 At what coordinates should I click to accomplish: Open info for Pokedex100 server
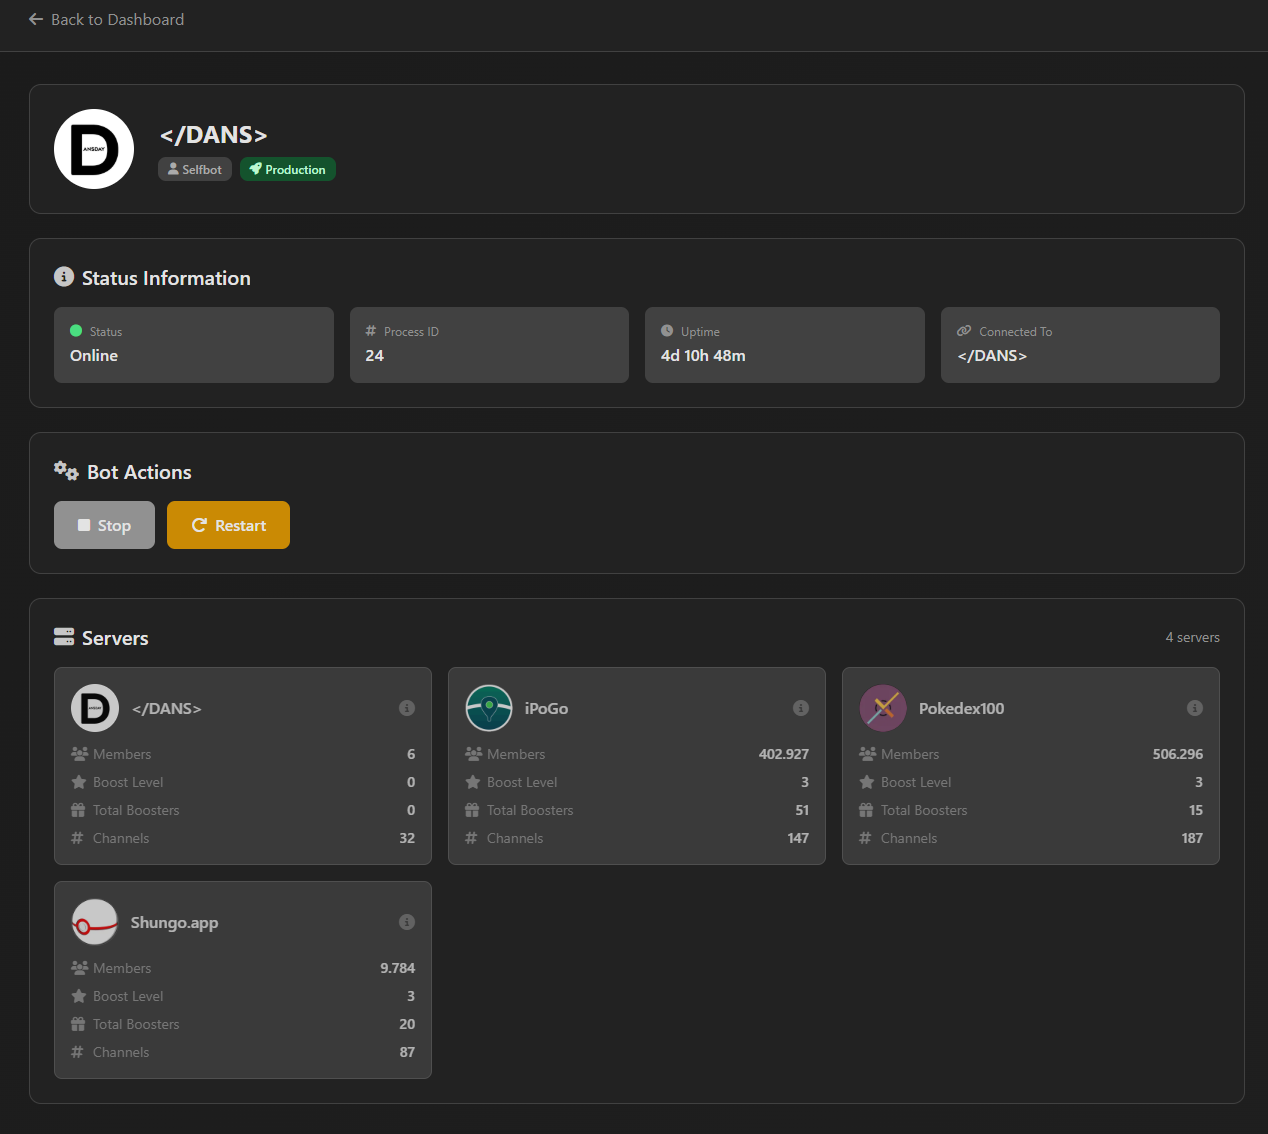[x=1195, y=708]
